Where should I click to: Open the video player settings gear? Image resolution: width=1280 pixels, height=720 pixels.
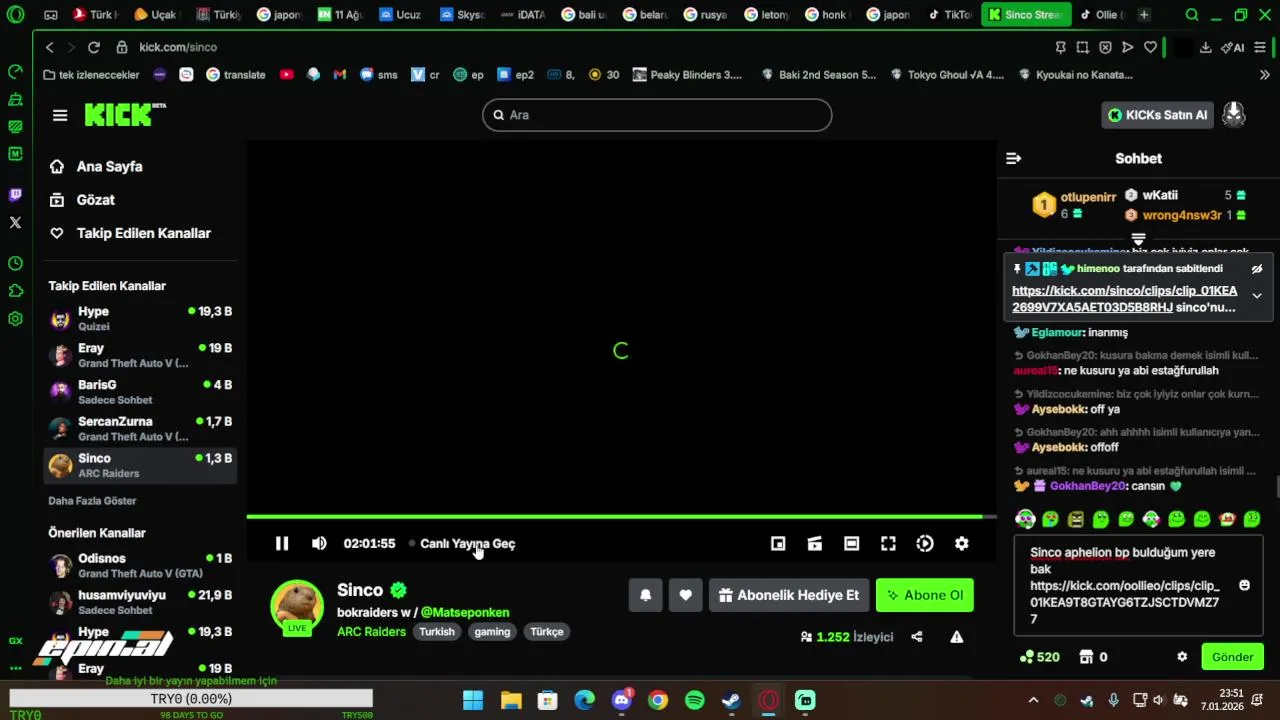click(961, 543)
